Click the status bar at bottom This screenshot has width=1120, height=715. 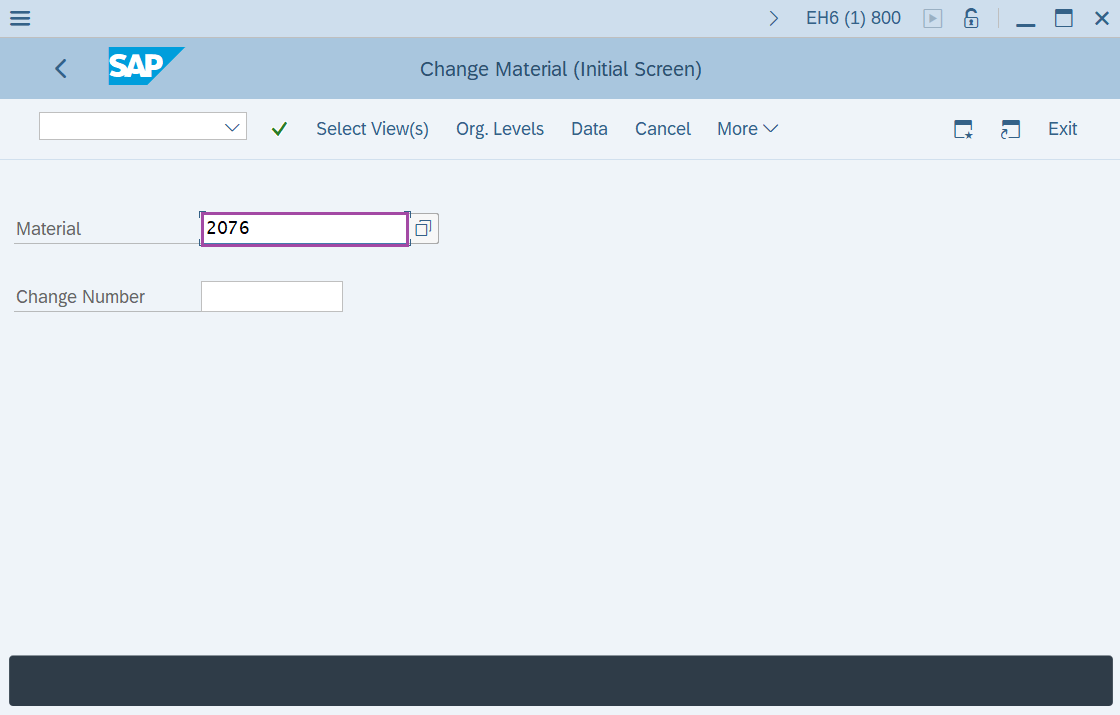click(560, 681)
